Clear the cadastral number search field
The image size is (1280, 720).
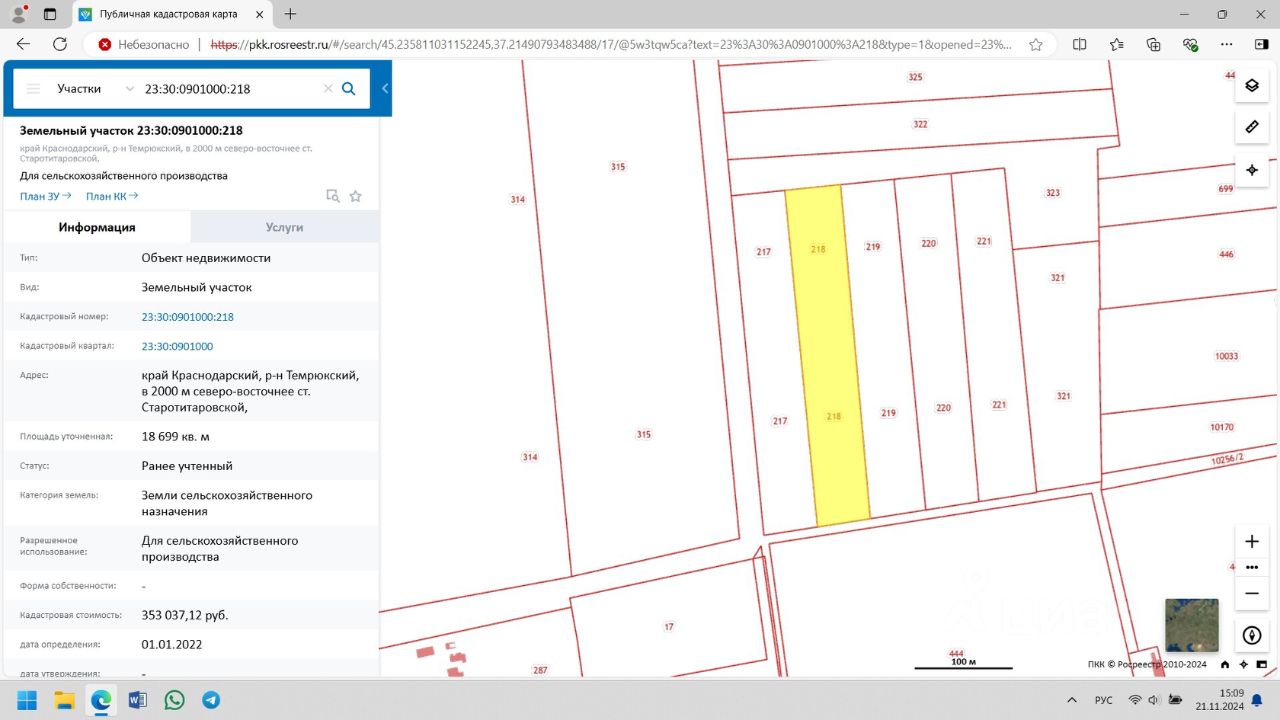[x=328, y=89]
